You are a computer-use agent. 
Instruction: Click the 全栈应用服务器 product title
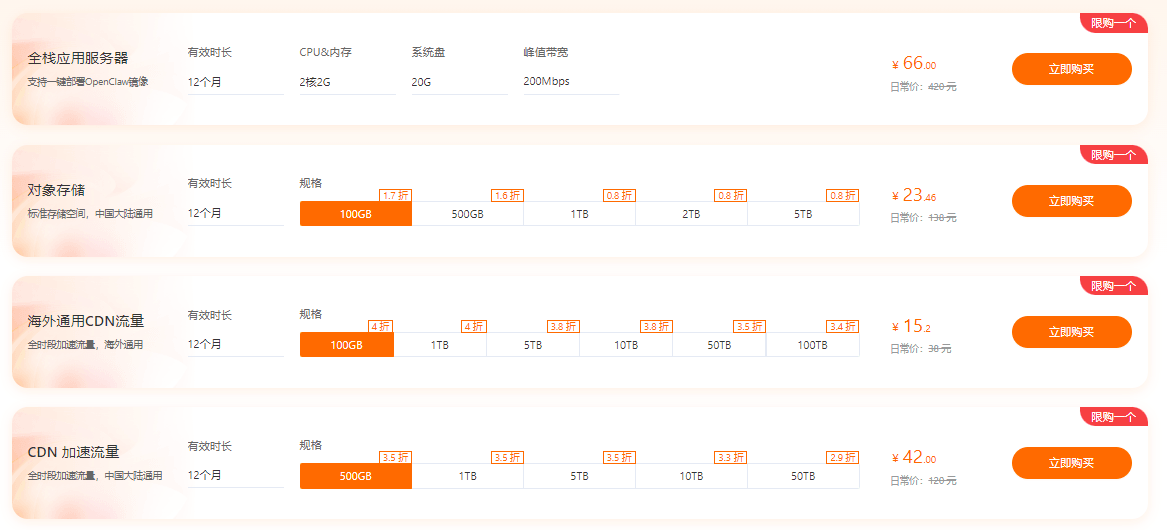(78, 58)
